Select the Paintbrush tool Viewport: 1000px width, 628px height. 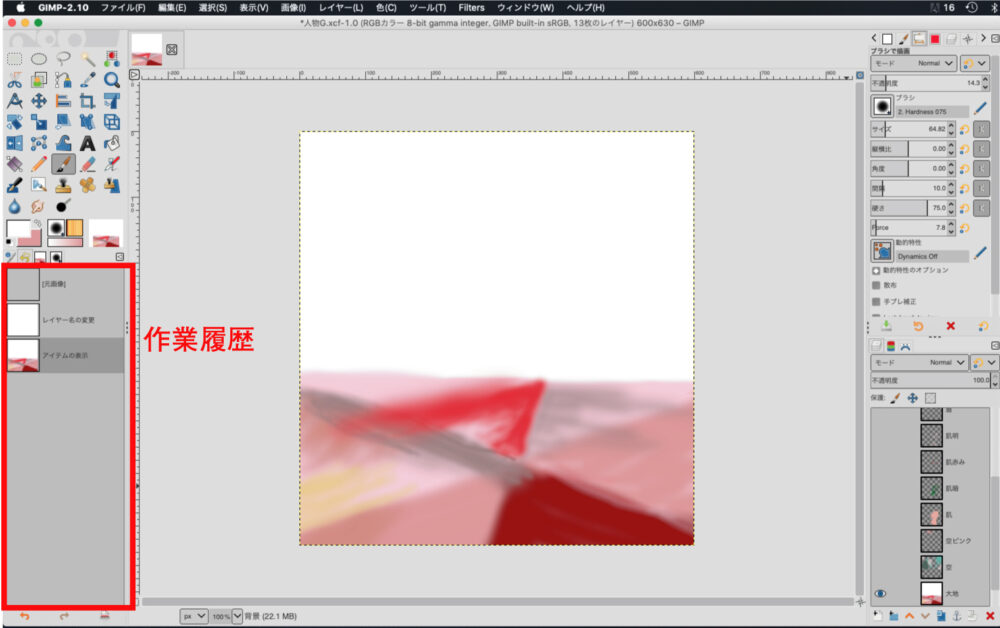pyautogui.click(x=63, y=164)
